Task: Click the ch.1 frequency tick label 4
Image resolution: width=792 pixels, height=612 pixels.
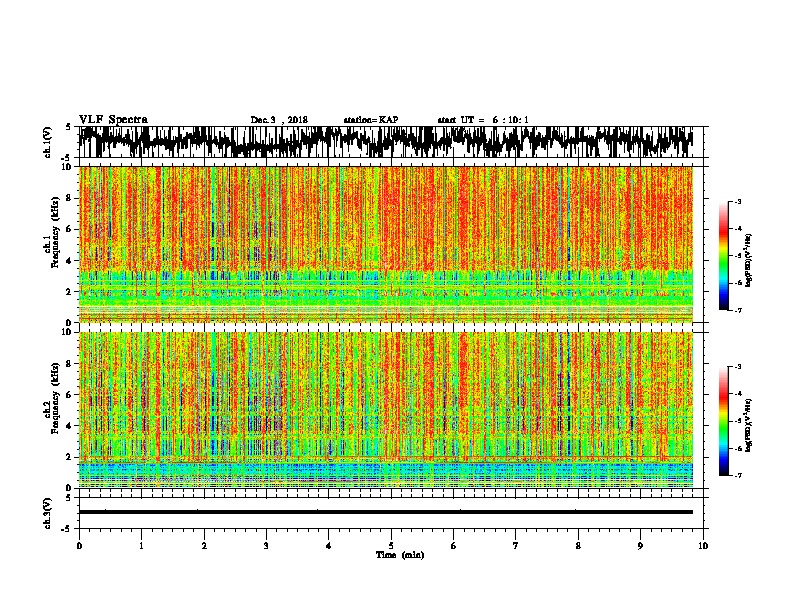Action: [70, 261]
